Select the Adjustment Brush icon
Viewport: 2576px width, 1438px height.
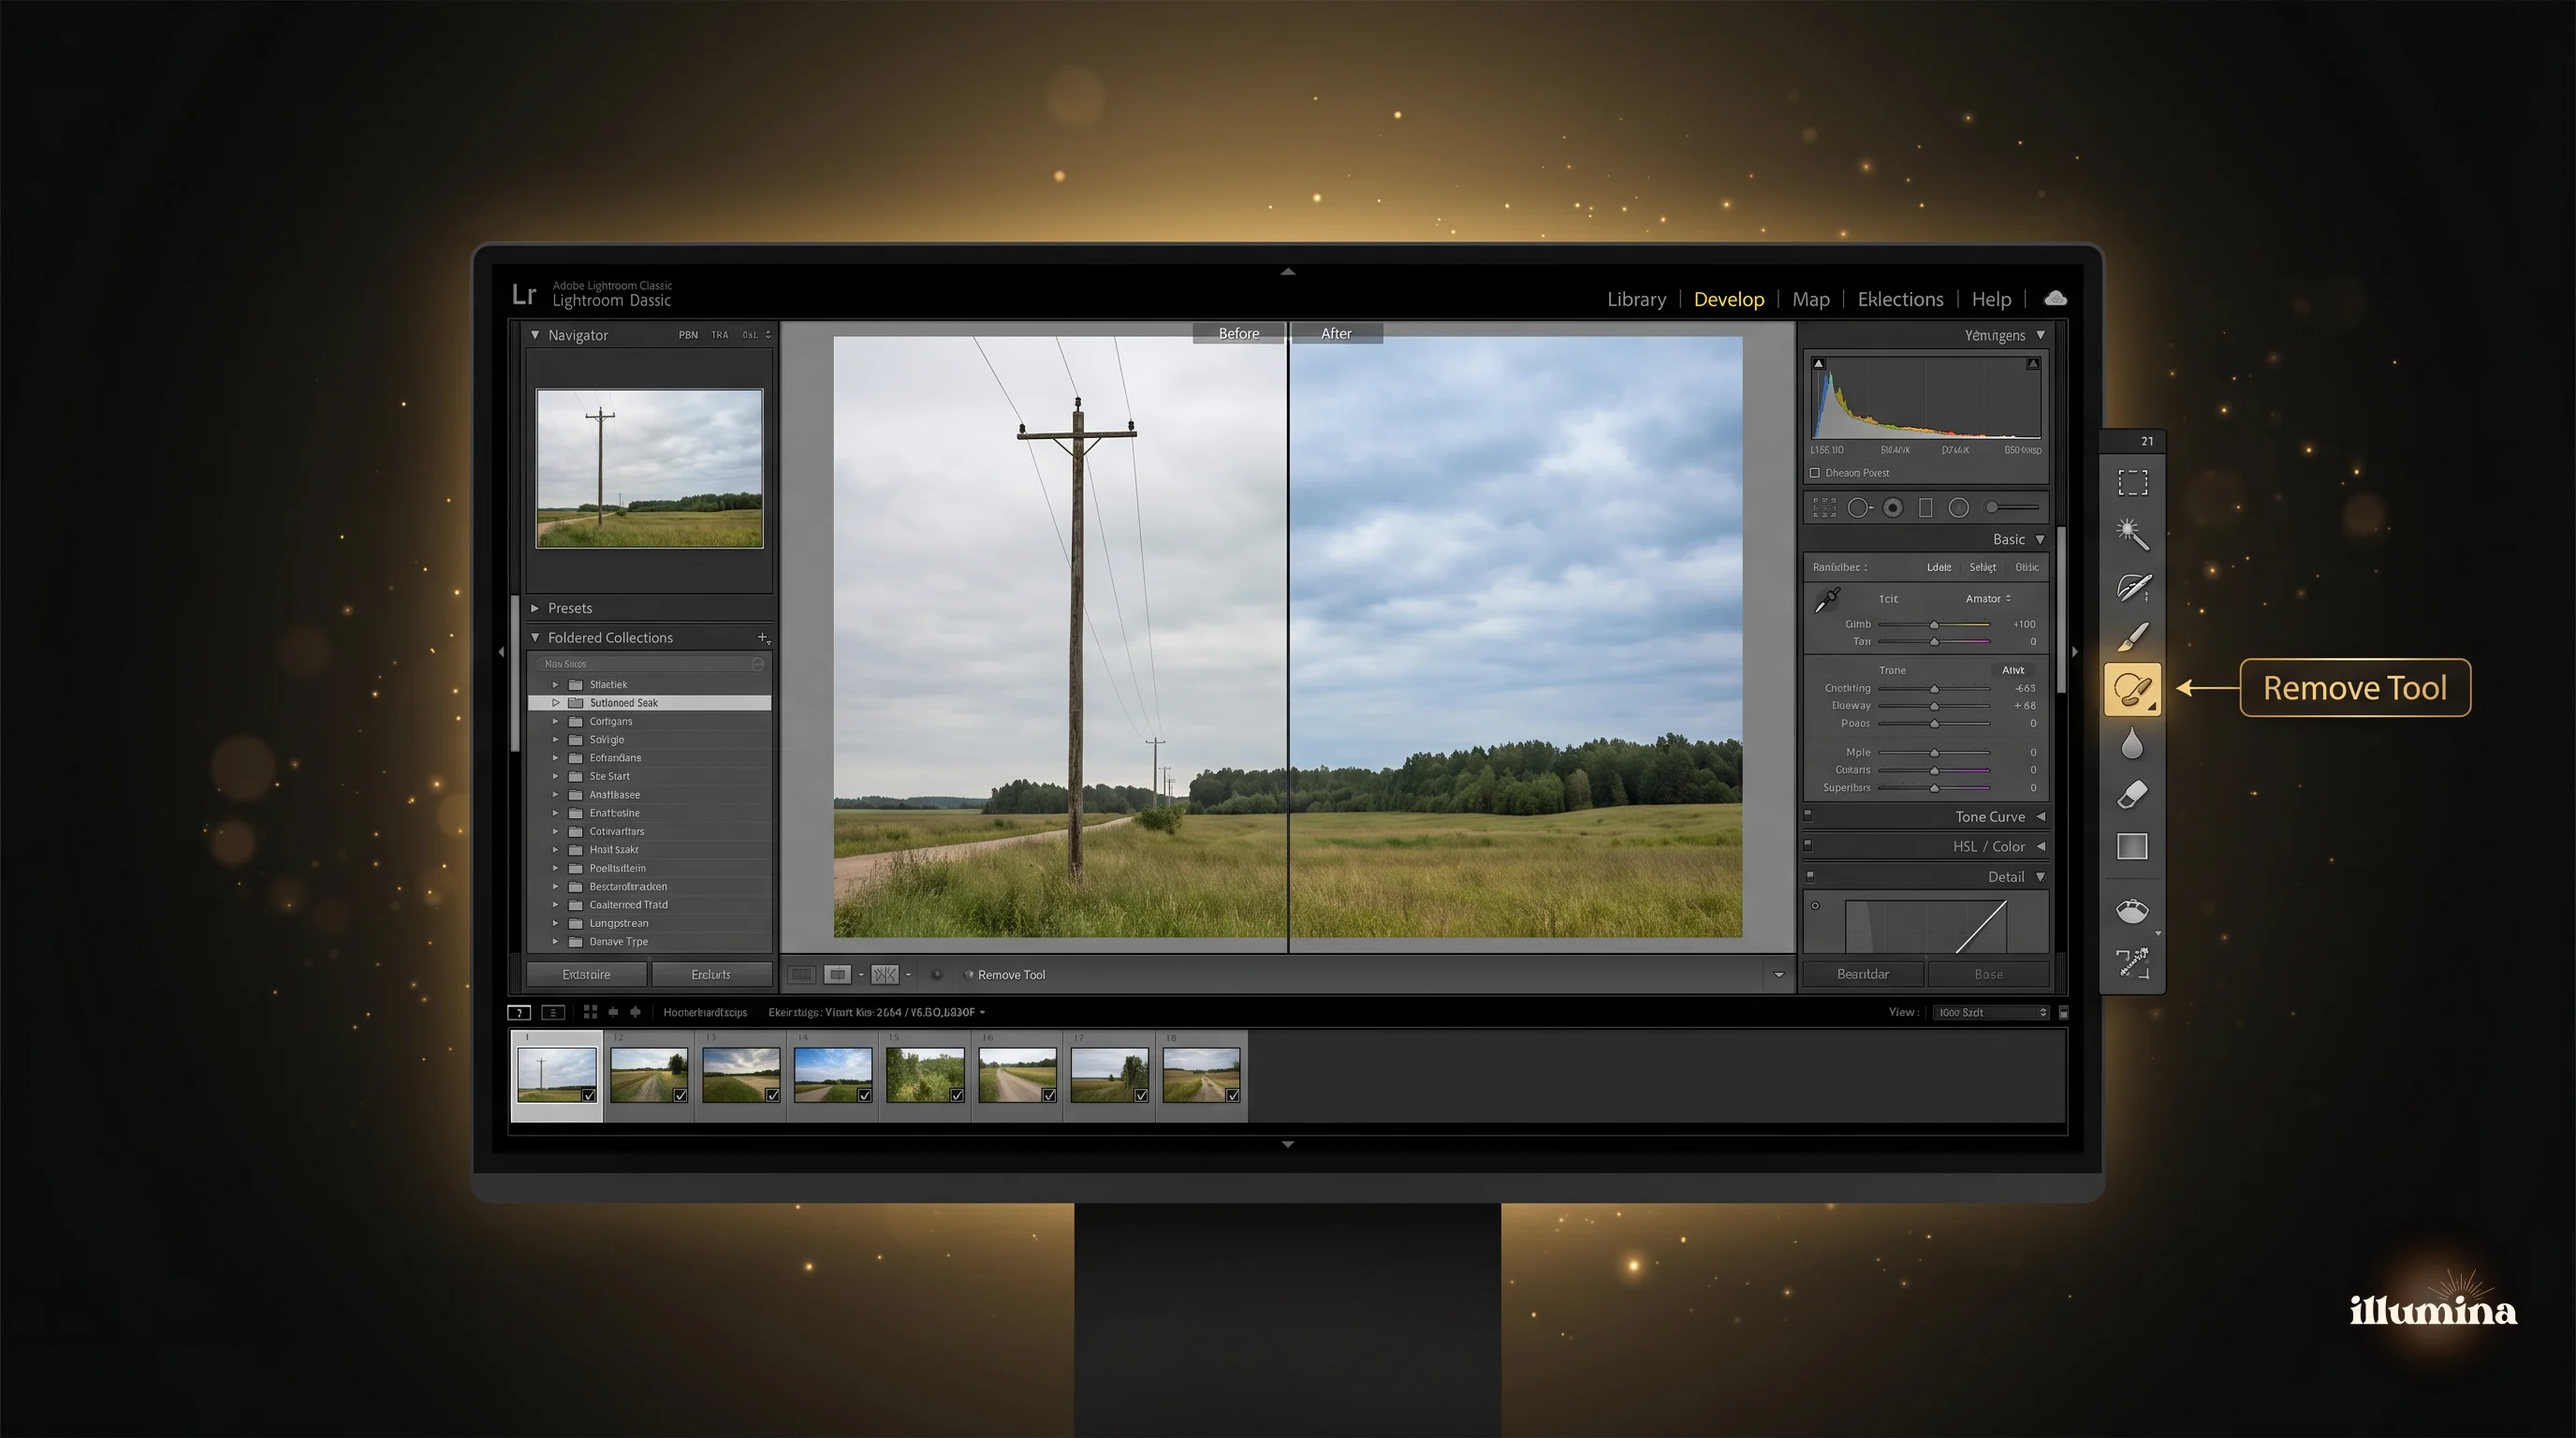[2133, 636]
